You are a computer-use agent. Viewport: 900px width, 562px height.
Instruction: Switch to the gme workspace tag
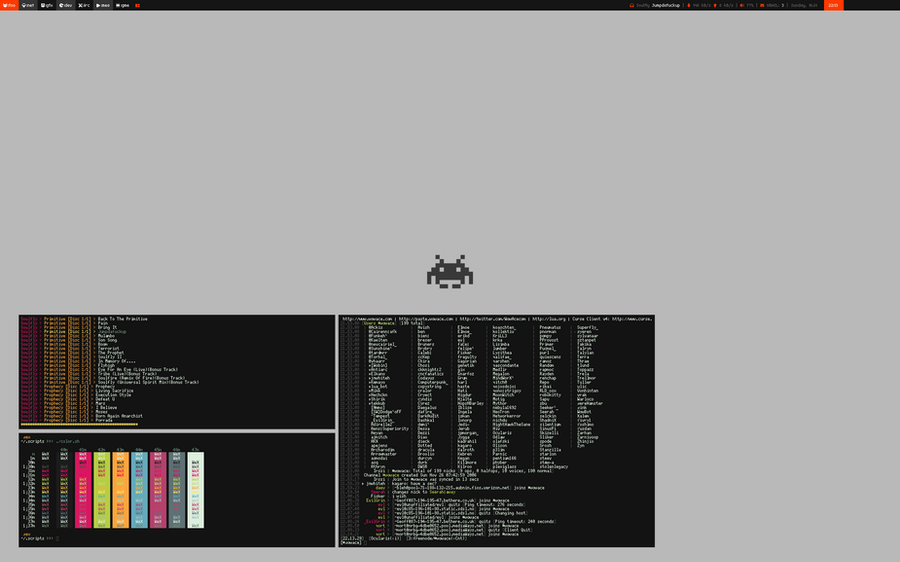(x=122, y=5)
